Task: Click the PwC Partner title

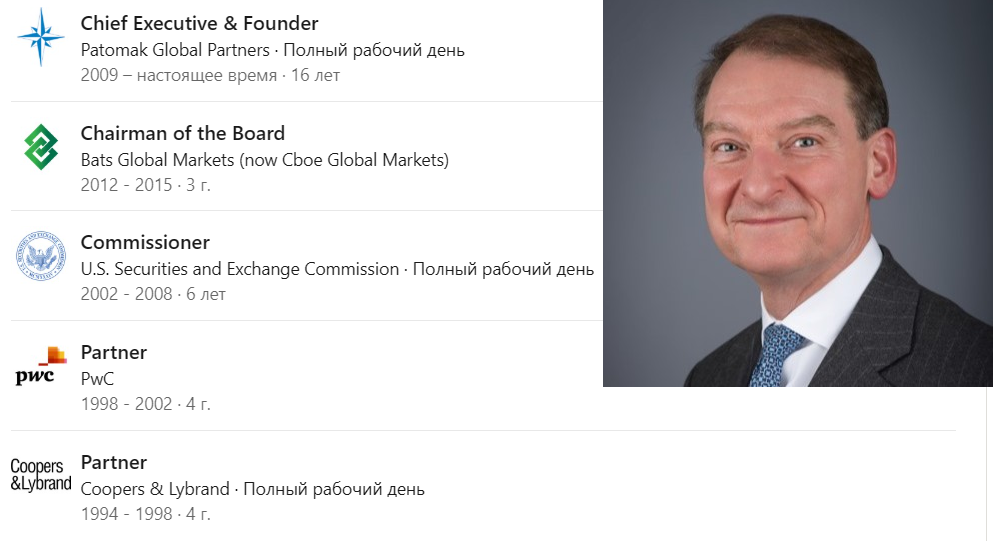Action: pyautogui.click(x=113, y=352)
